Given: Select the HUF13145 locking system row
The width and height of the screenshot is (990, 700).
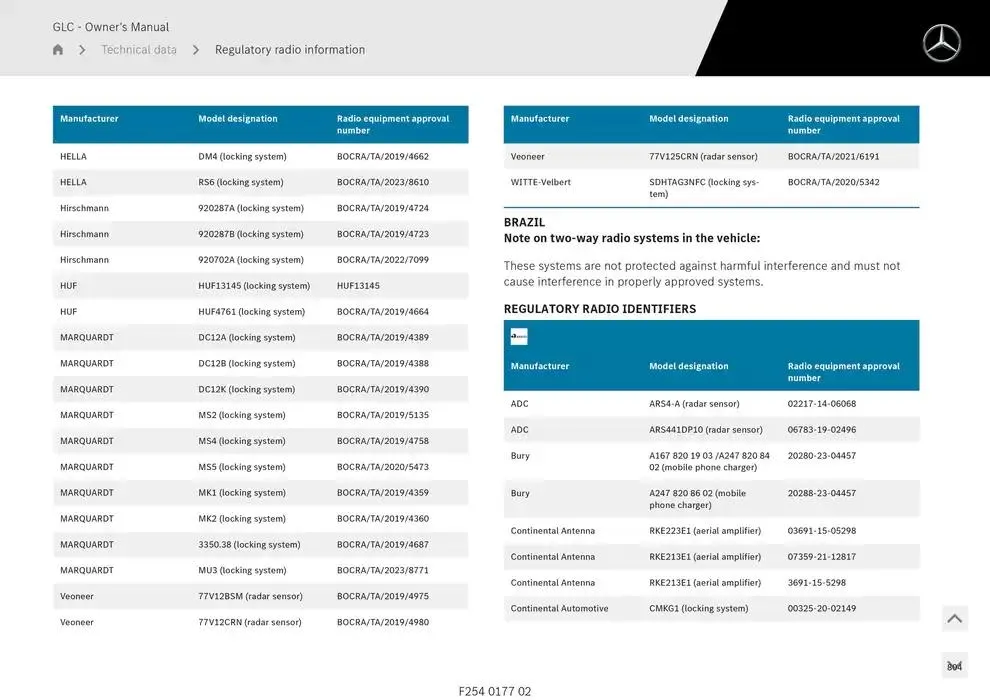Looking at the screenshot, I should coord(260,286).
